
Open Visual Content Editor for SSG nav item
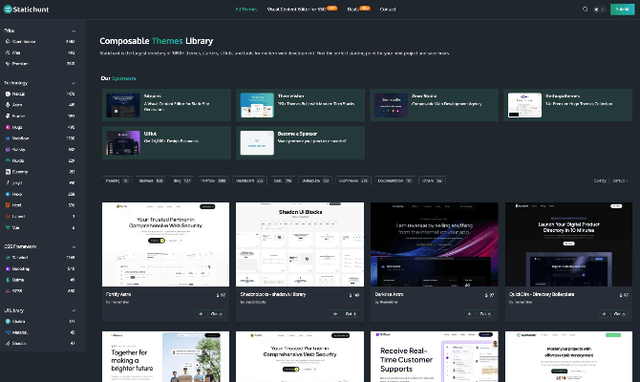coord(296,9)
